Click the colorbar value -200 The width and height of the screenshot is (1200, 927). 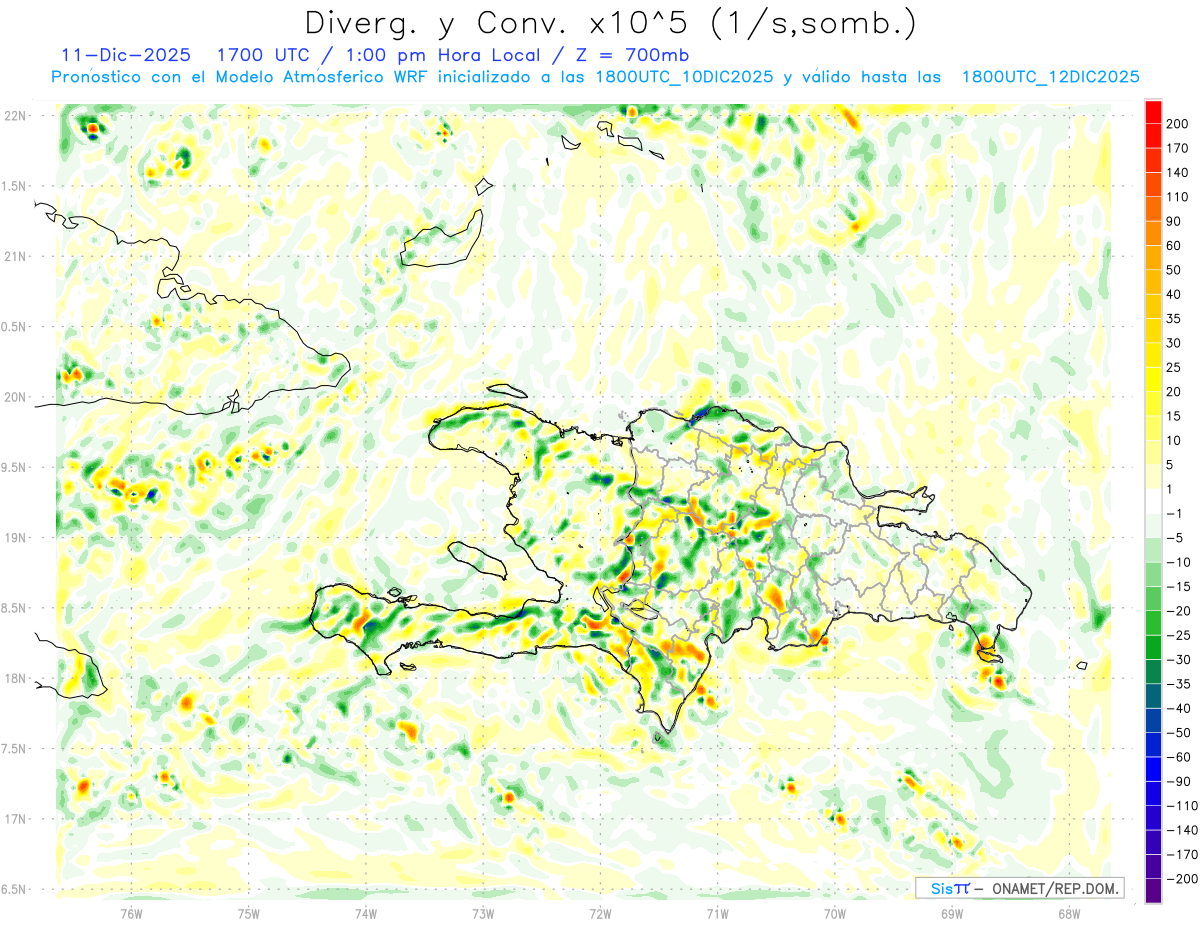tap(1182, 879)
